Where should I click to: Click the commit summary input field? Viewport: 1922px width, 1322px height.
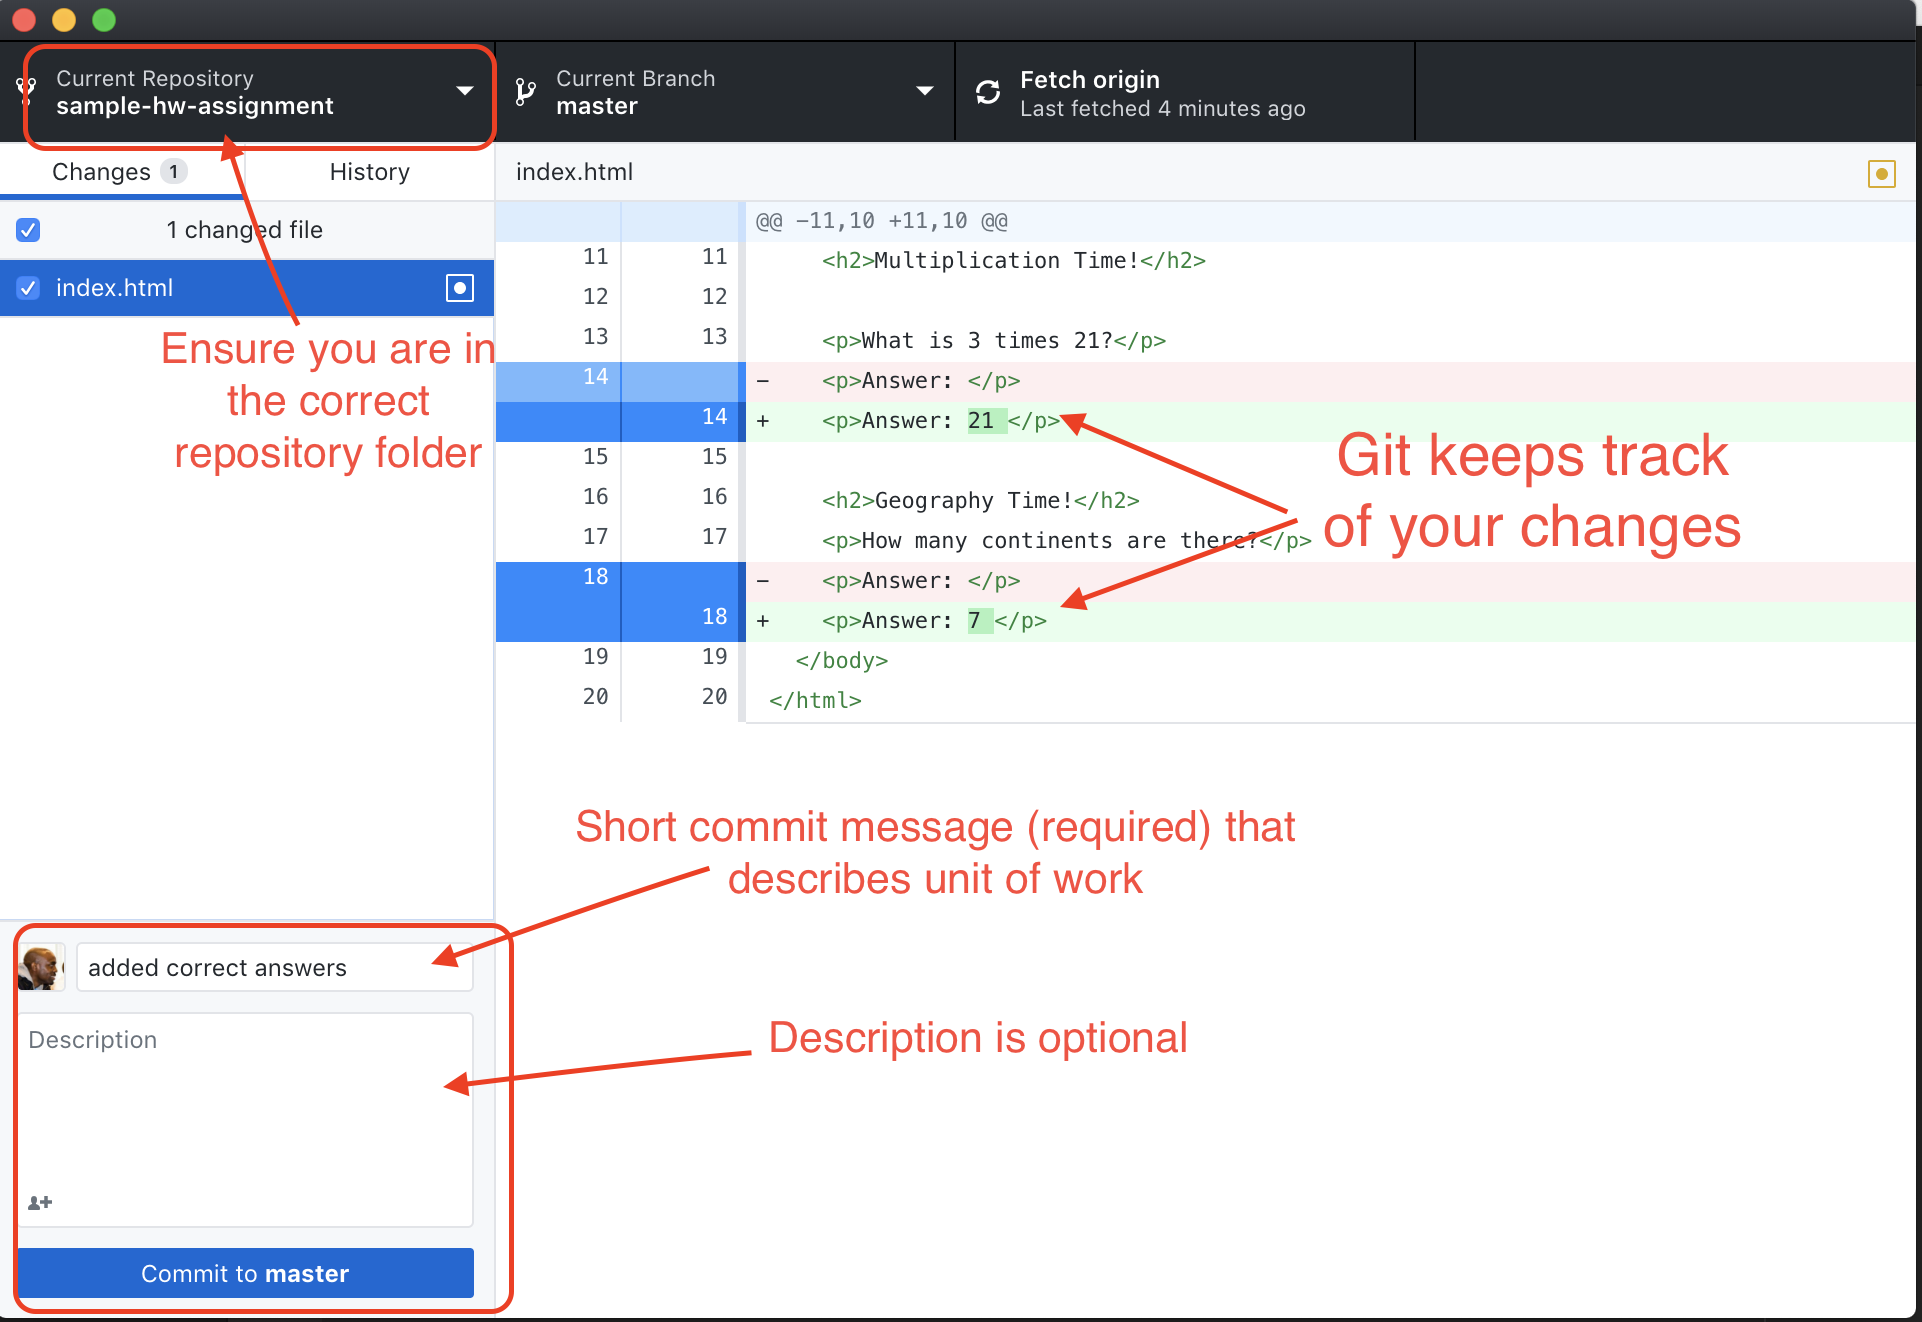[x=274, y=967]
